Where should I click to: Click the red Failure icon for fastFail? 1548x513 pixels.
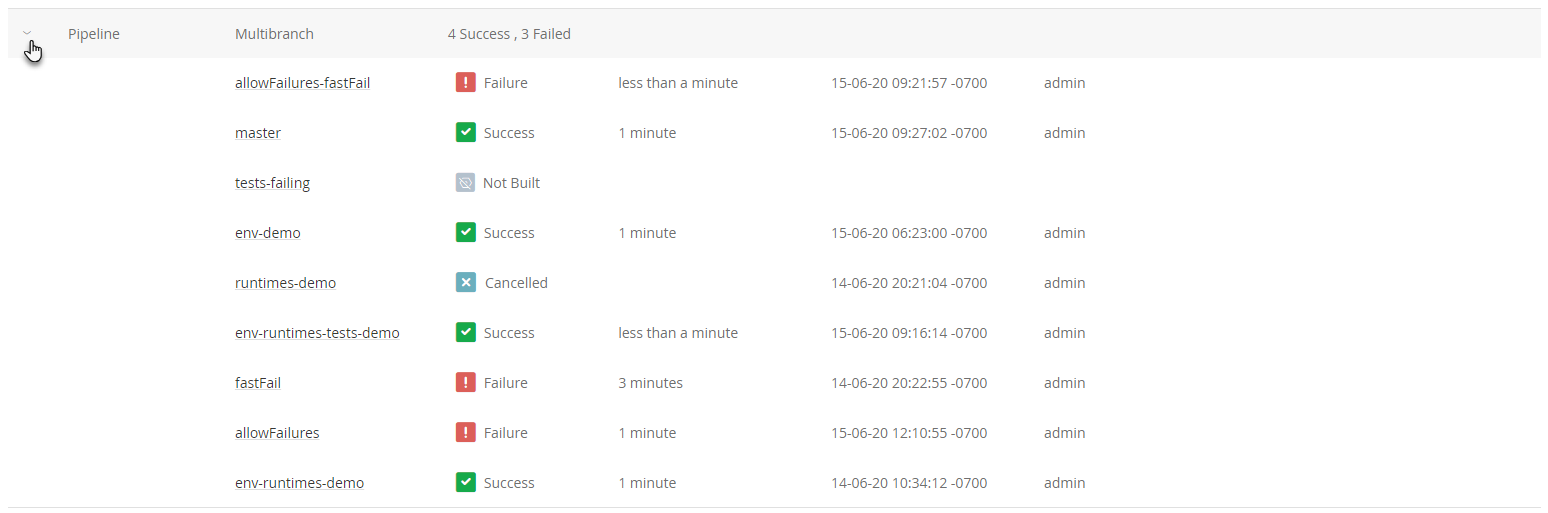click(x=465, y=383)
